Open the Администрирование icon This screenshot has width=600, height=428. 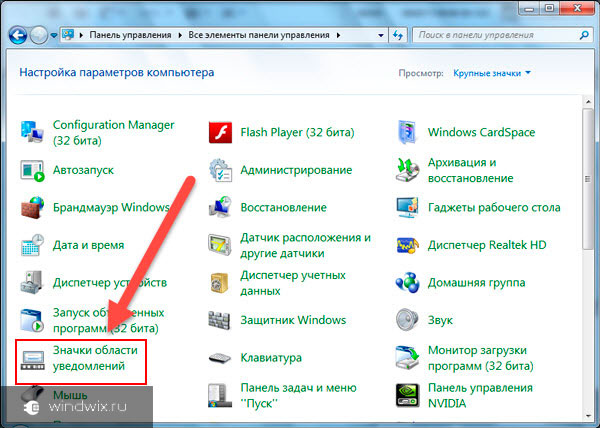click(220, 170)
